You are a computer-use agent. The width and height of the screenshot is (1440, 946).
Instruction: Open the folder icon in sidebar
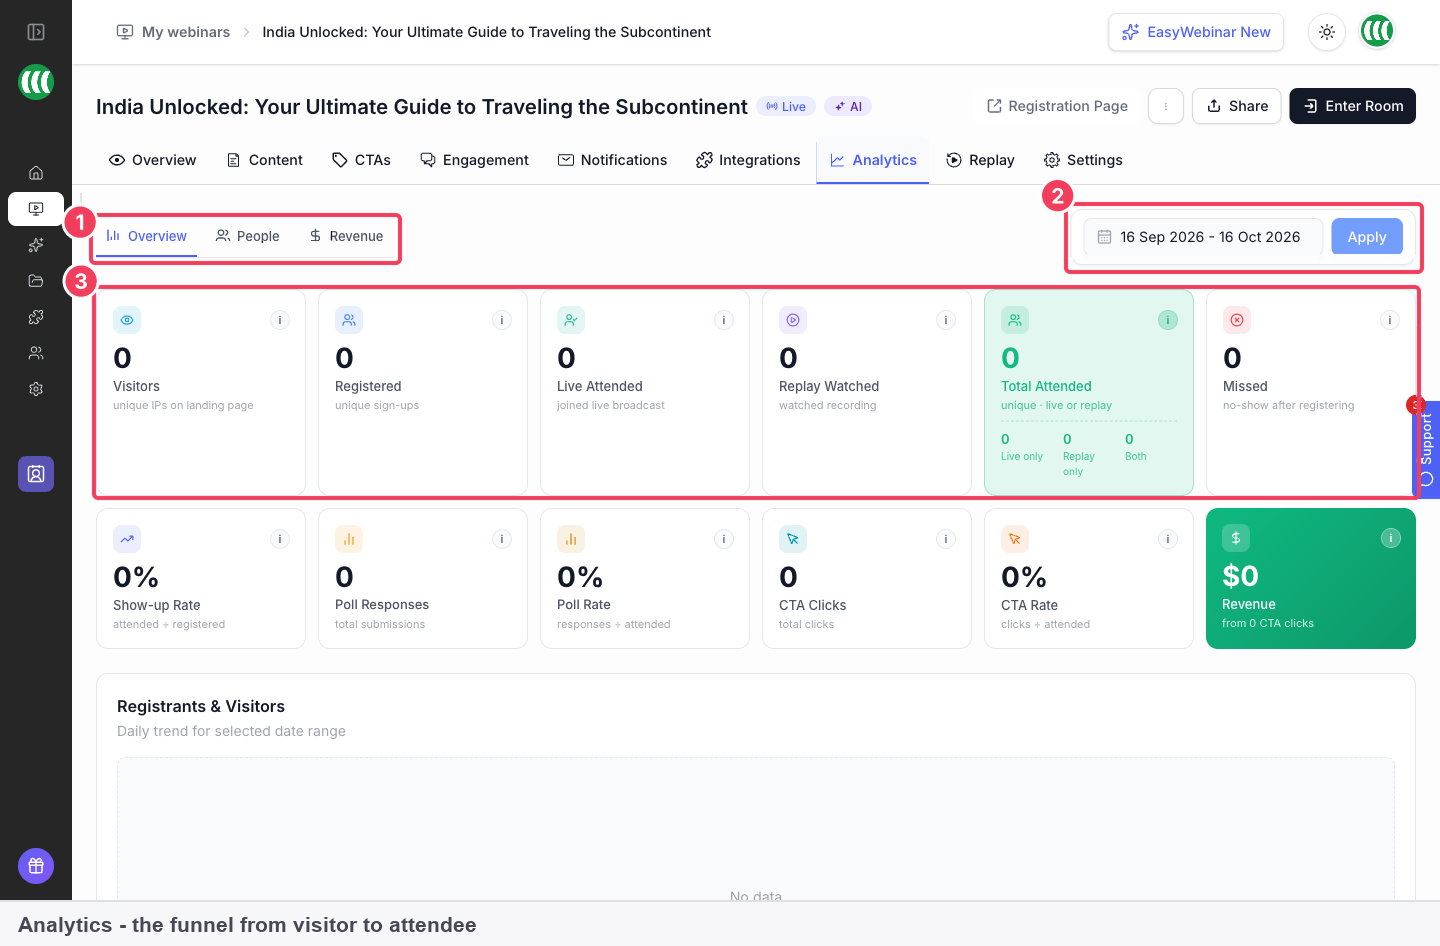(x=36, y=281)
